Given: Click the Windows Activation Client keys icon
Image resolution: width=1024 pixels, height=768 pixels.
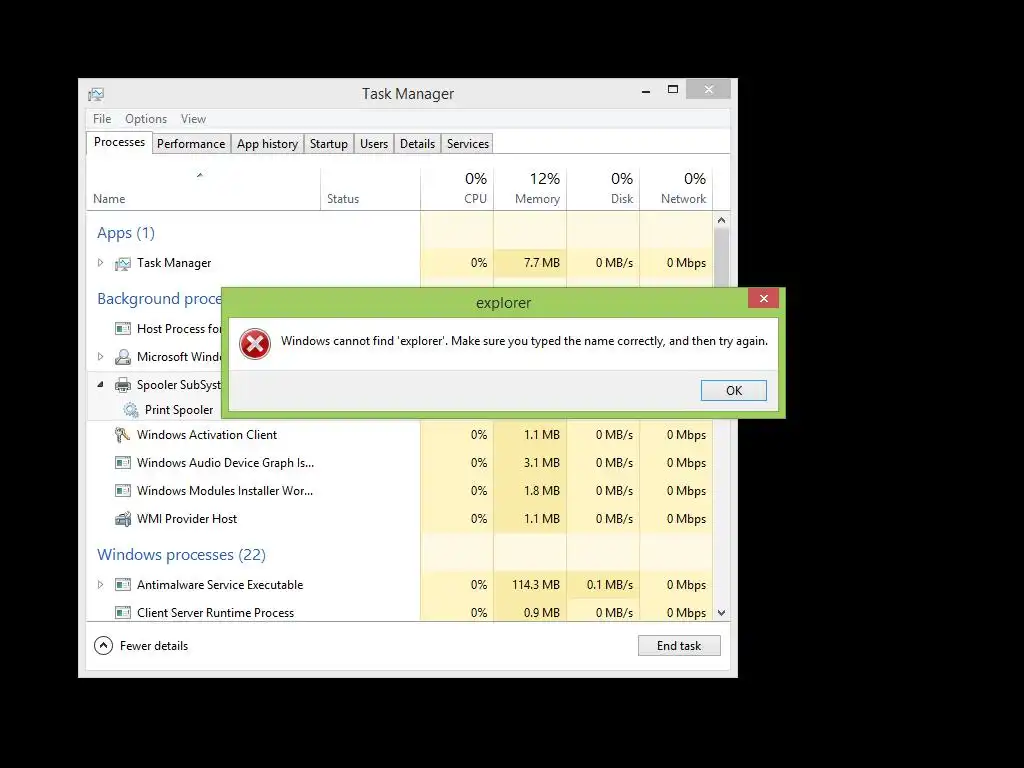Looking at the screenshot, I should click(x=122, y=435).
